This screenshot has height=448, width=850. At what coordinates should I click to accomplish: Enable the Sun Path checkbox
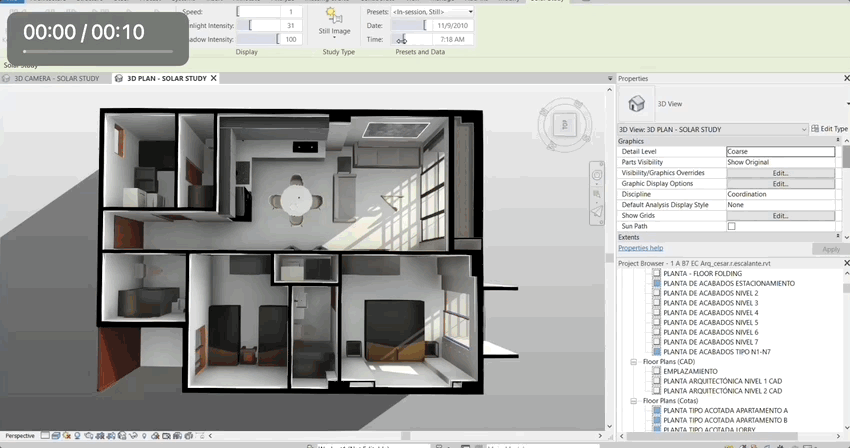(x=731, y=227)
